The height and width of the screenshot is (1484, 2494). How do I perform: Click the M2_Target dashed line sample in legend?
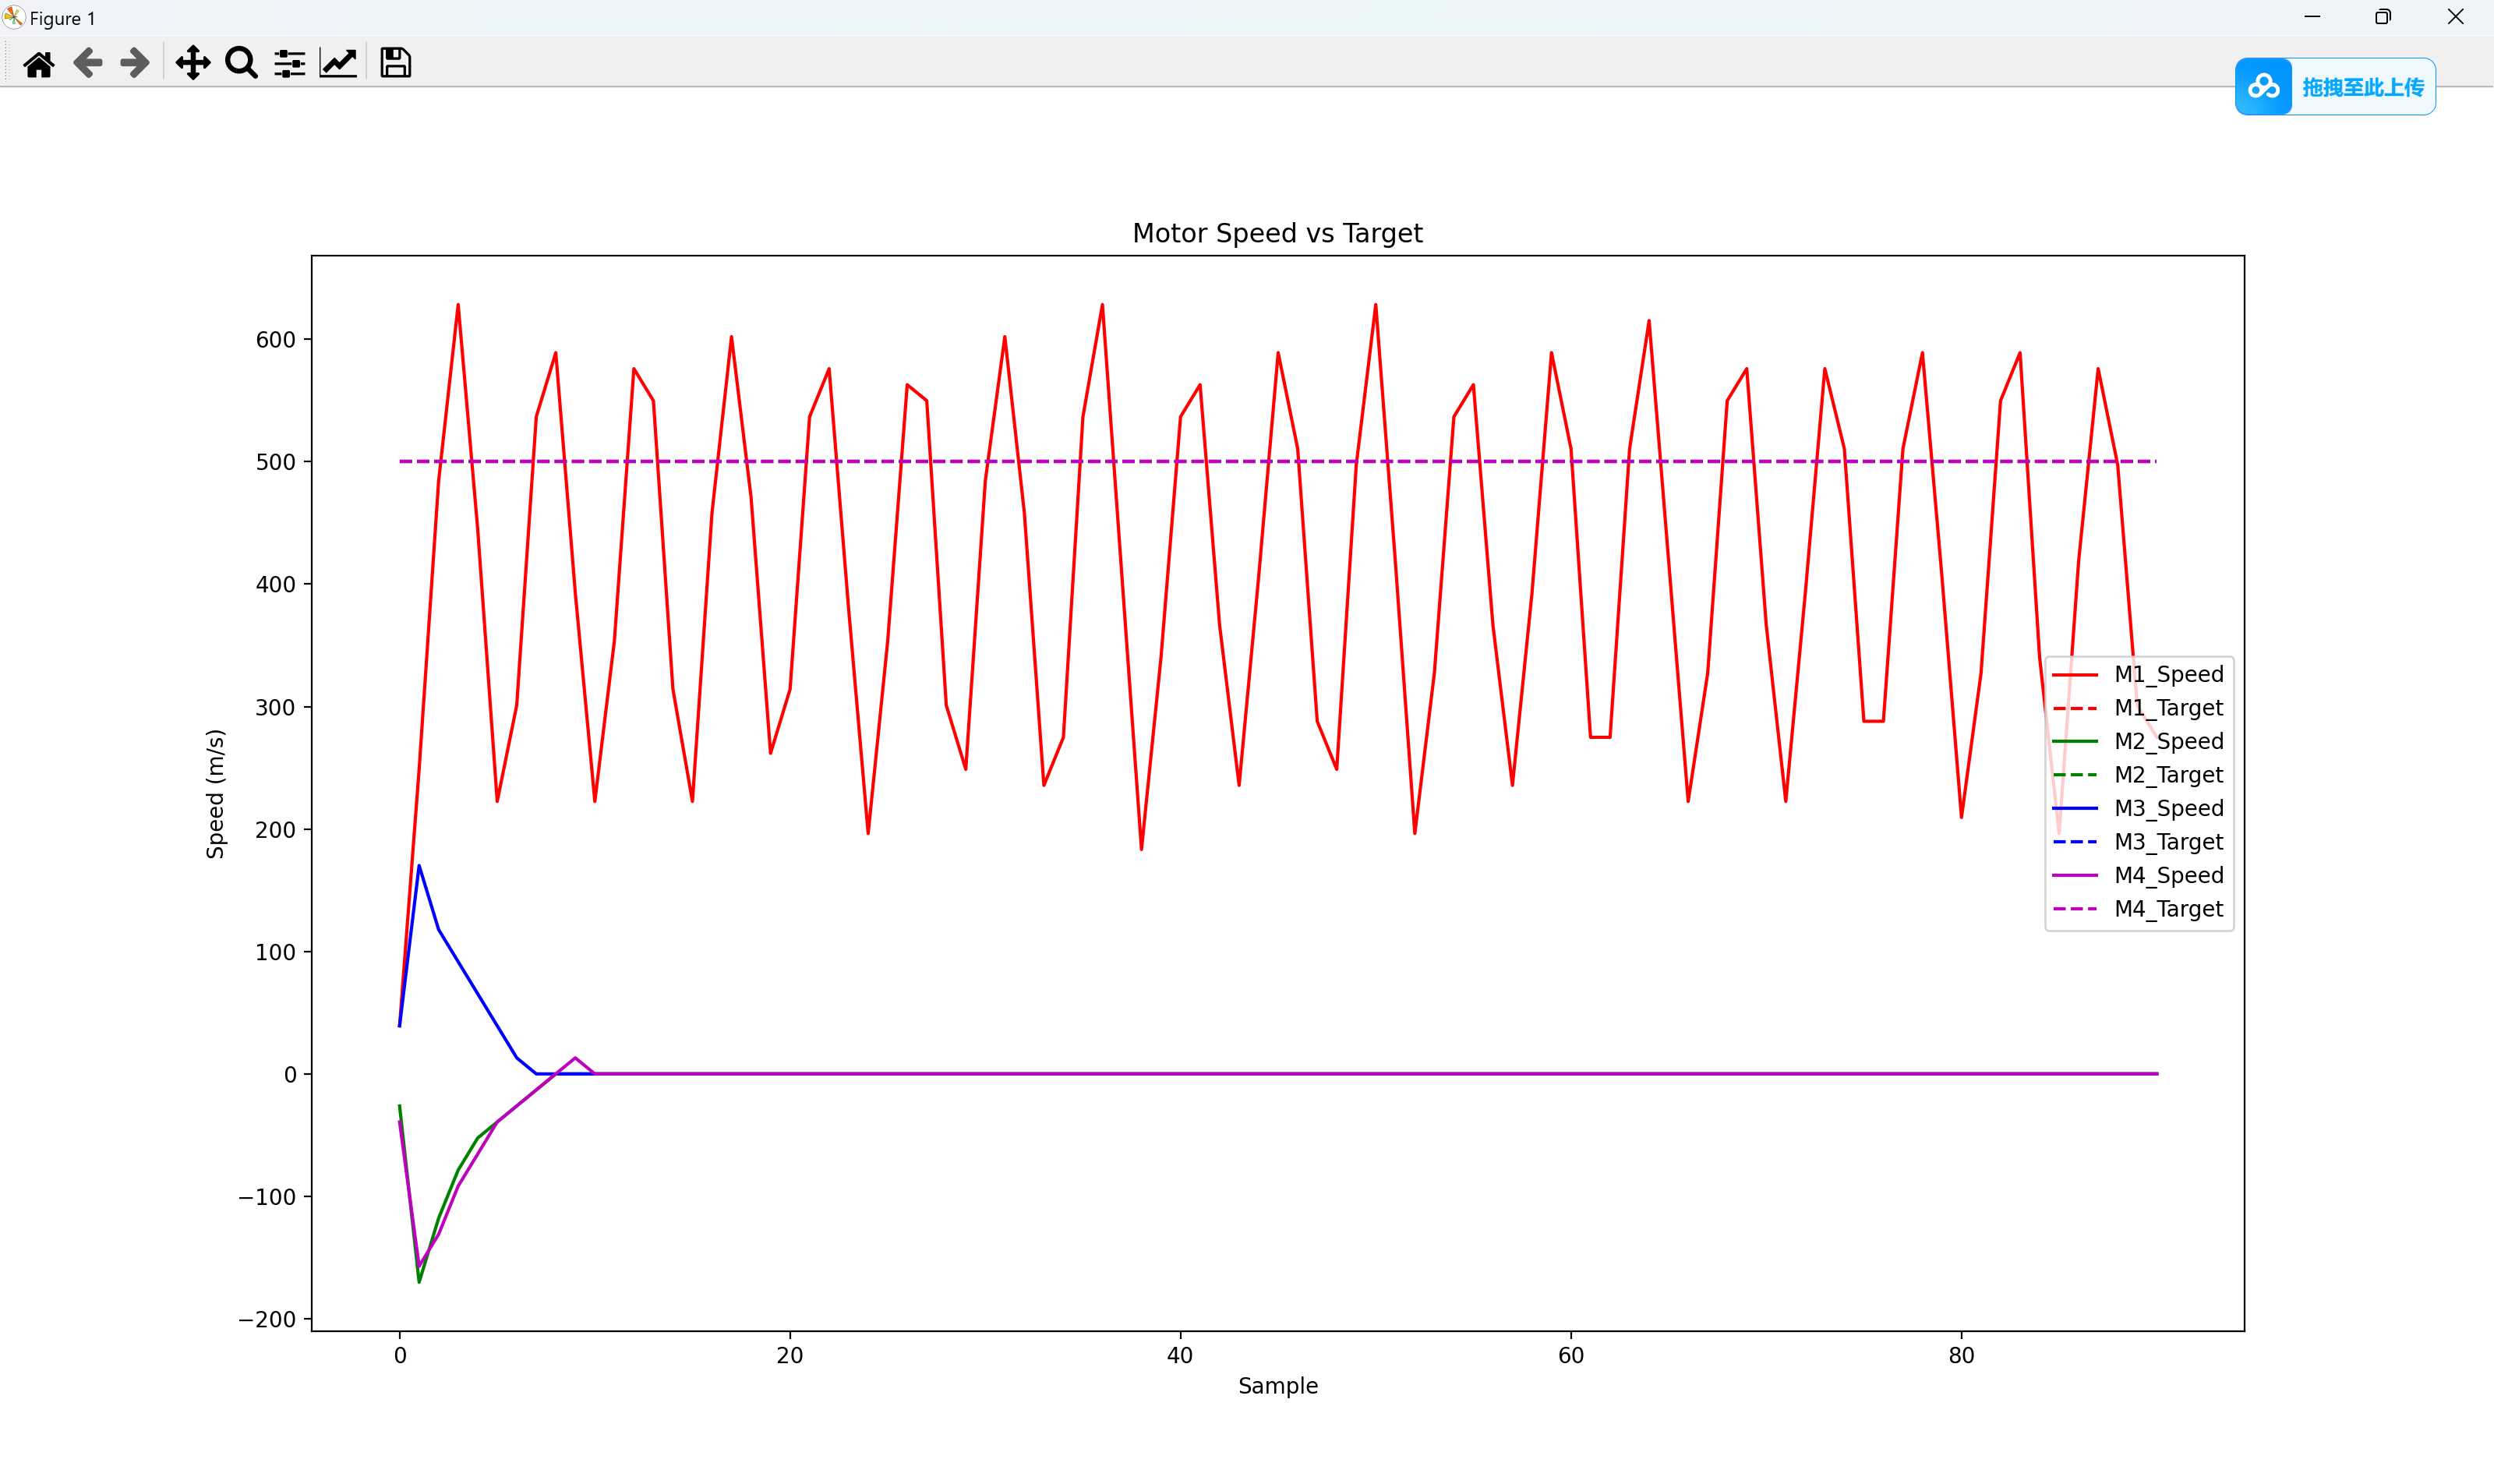click(2074, 775)
